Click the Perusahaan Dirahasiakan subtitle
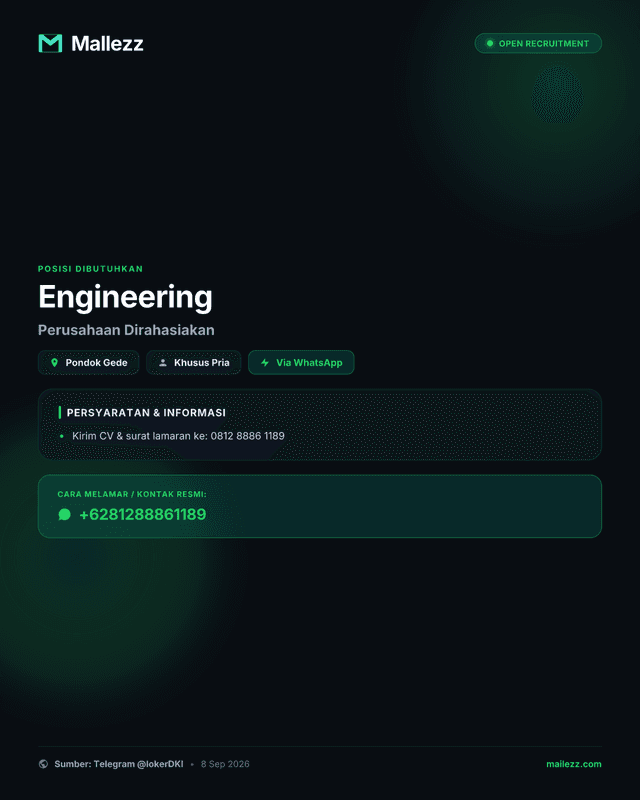The image size is (640, 800). click(x=126, y=330)
